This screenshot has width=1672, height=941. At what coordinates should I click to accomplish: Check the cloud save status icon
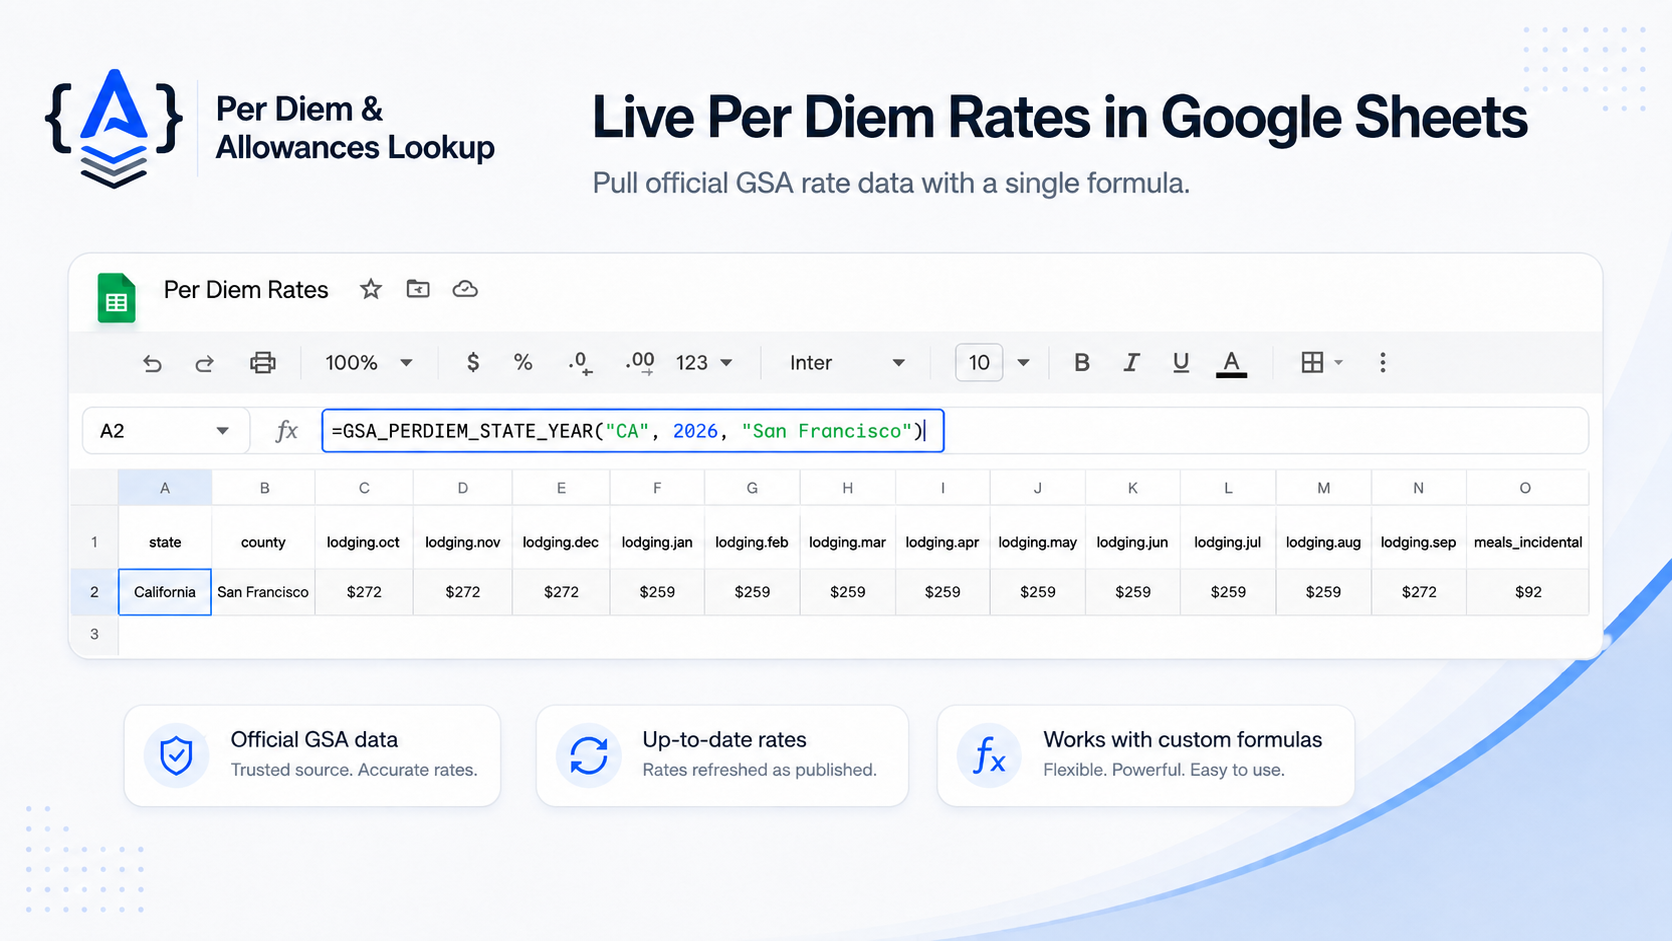[465, 289]
